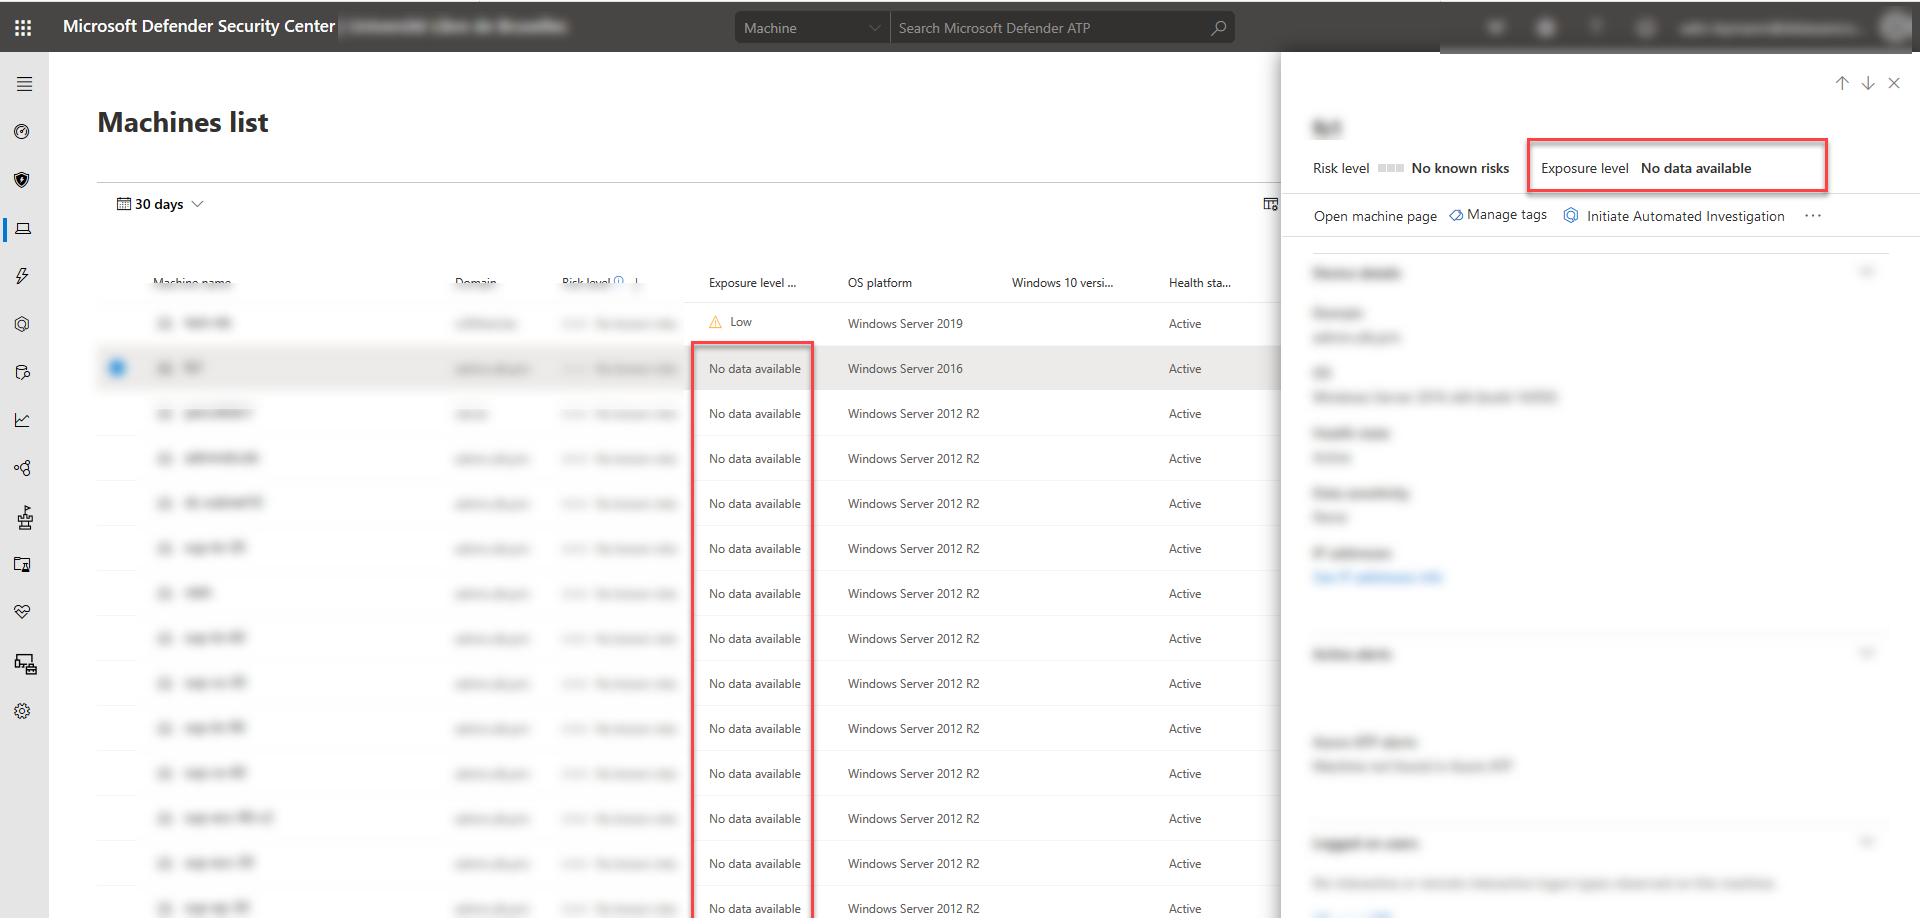1920x918 pixels.
Task: Click the Exposure level value in details panel
Action: (x=1696, y=168)
